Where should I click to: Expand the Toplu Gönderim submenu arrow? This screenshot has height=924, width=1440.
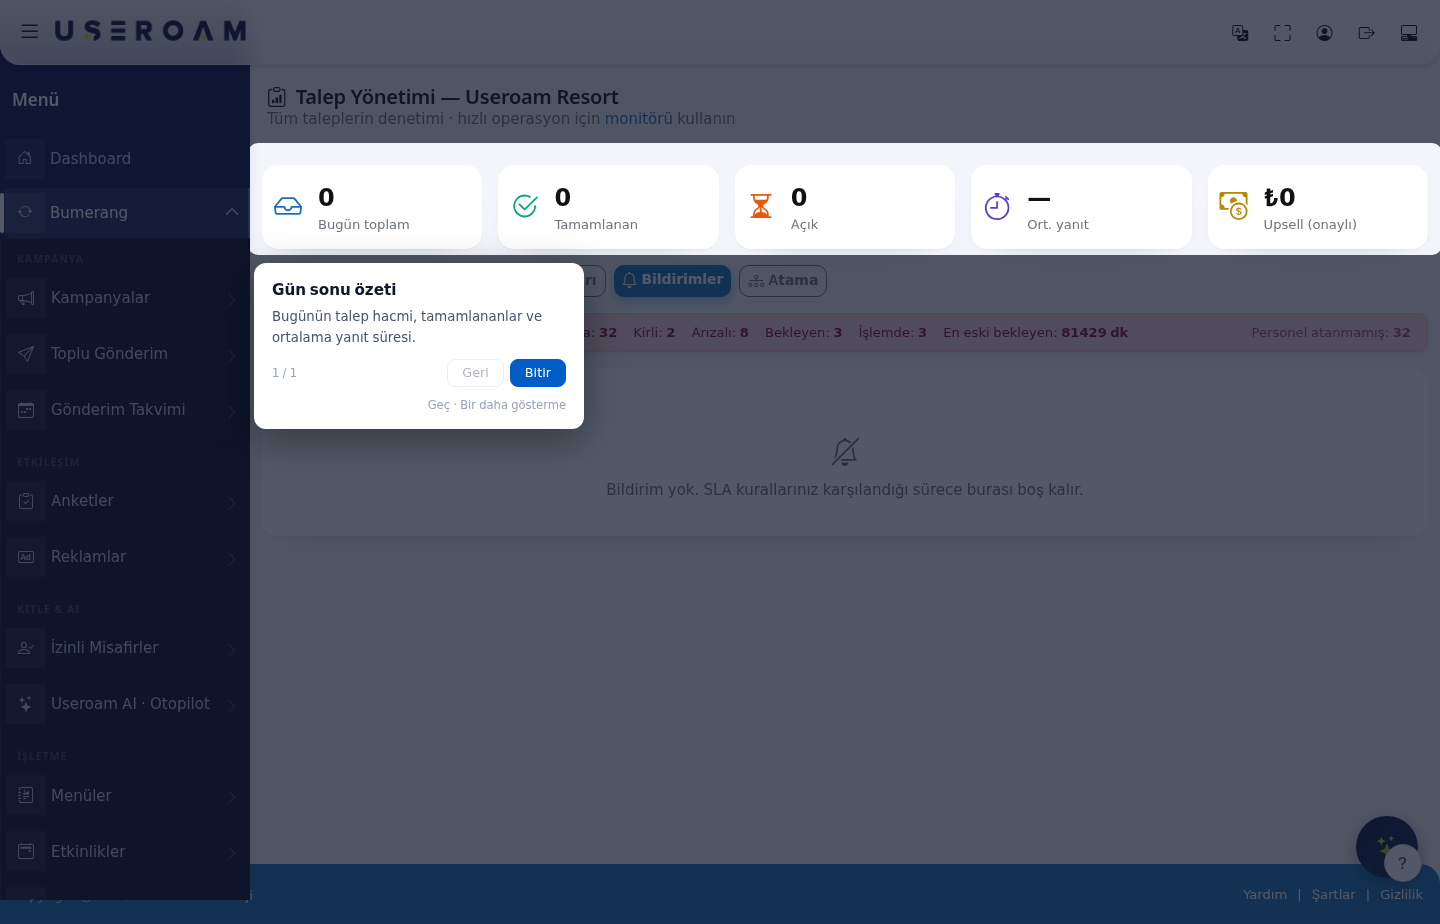click(231, 355)
